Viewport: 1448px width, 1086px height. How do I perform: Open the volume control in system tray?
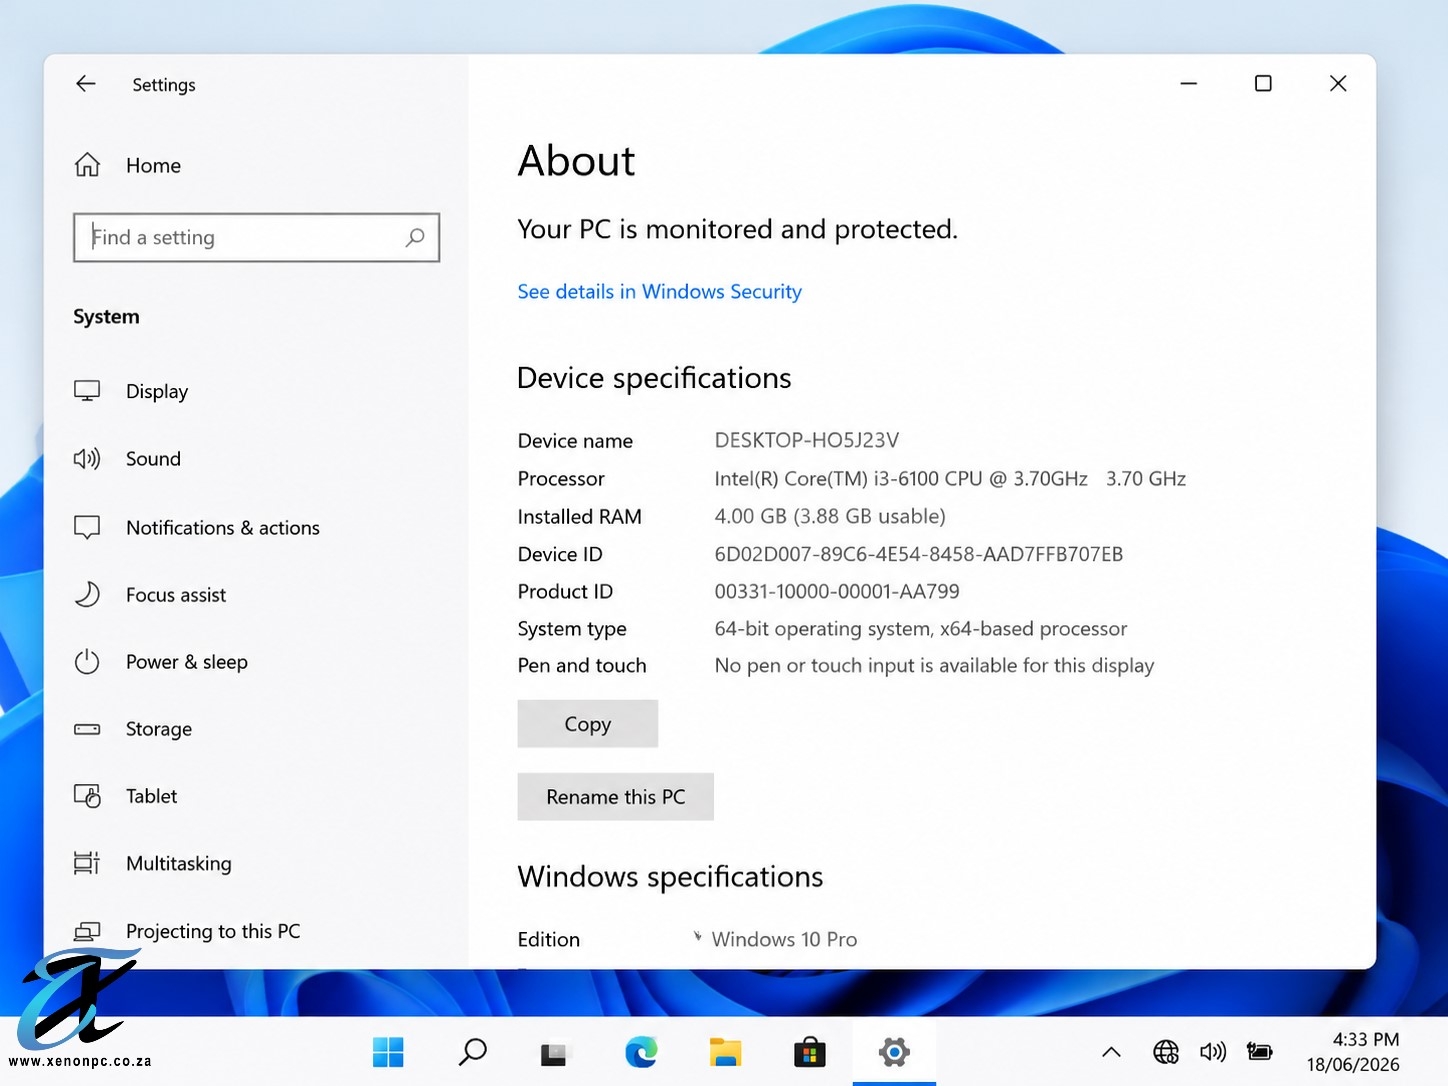pos(1213,1052)
